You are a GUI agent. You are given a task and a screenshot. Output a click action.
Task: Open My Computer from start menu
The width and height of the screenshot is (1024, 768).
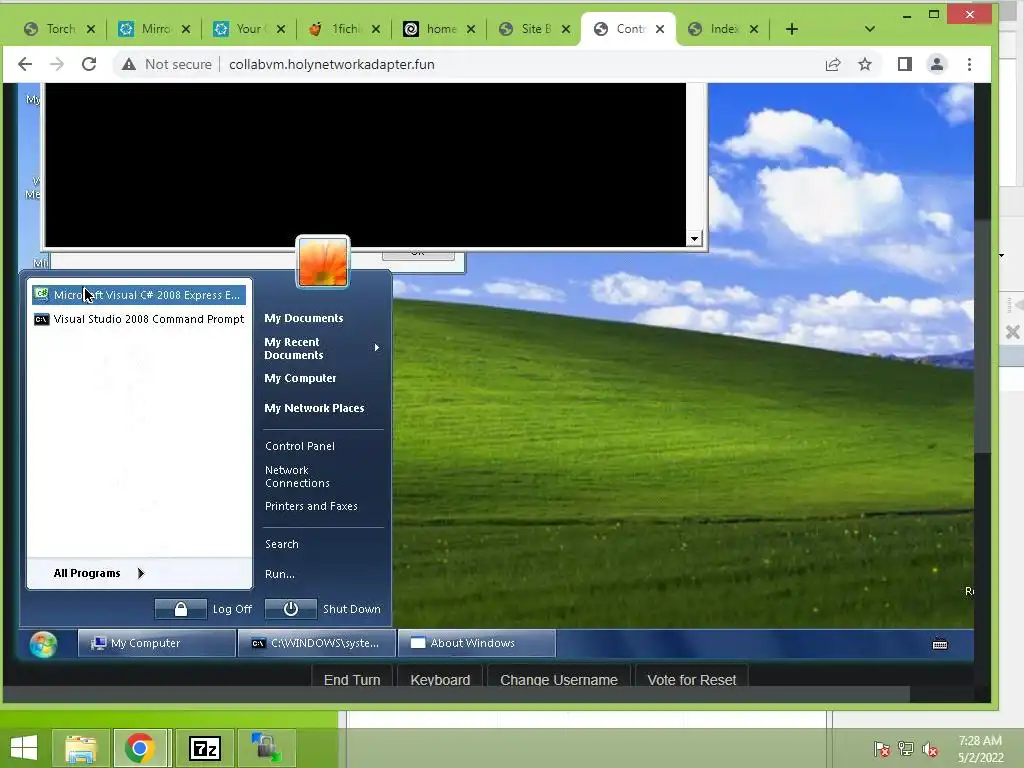pyautogui.click(x=300, y=378)
